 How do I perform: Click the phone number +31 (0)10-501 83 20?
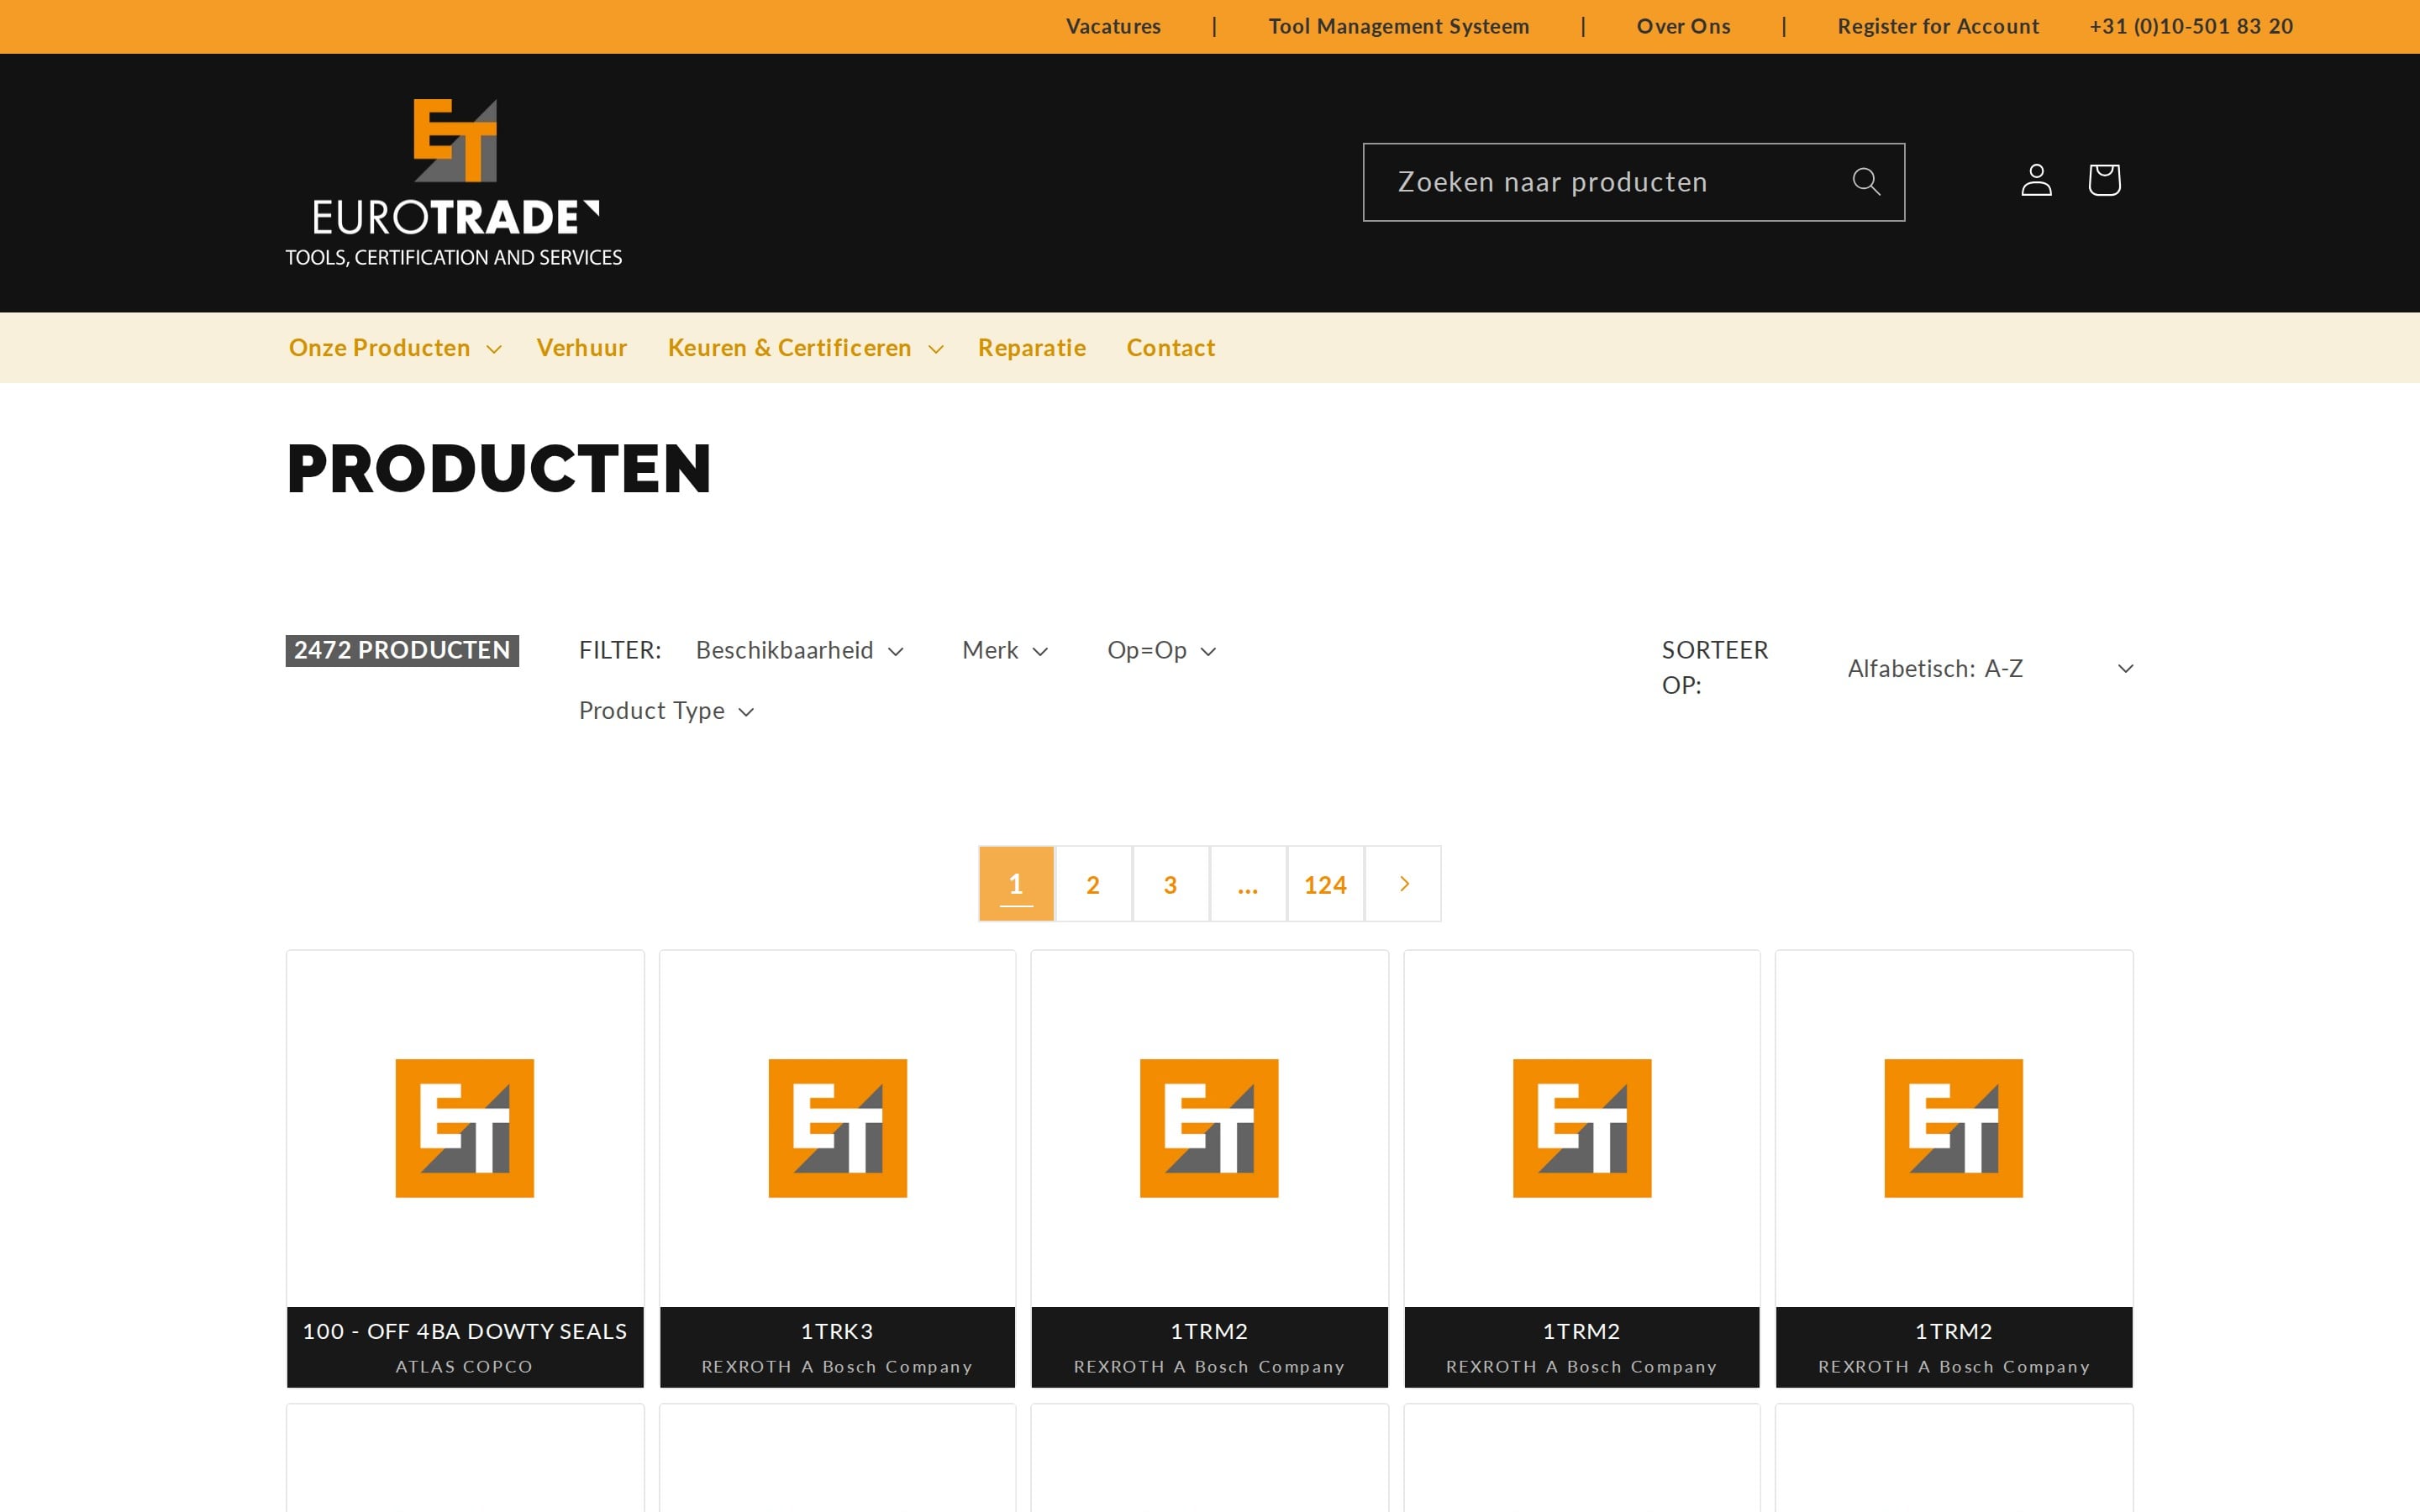pyautogui.click(x=2190, y=27)
